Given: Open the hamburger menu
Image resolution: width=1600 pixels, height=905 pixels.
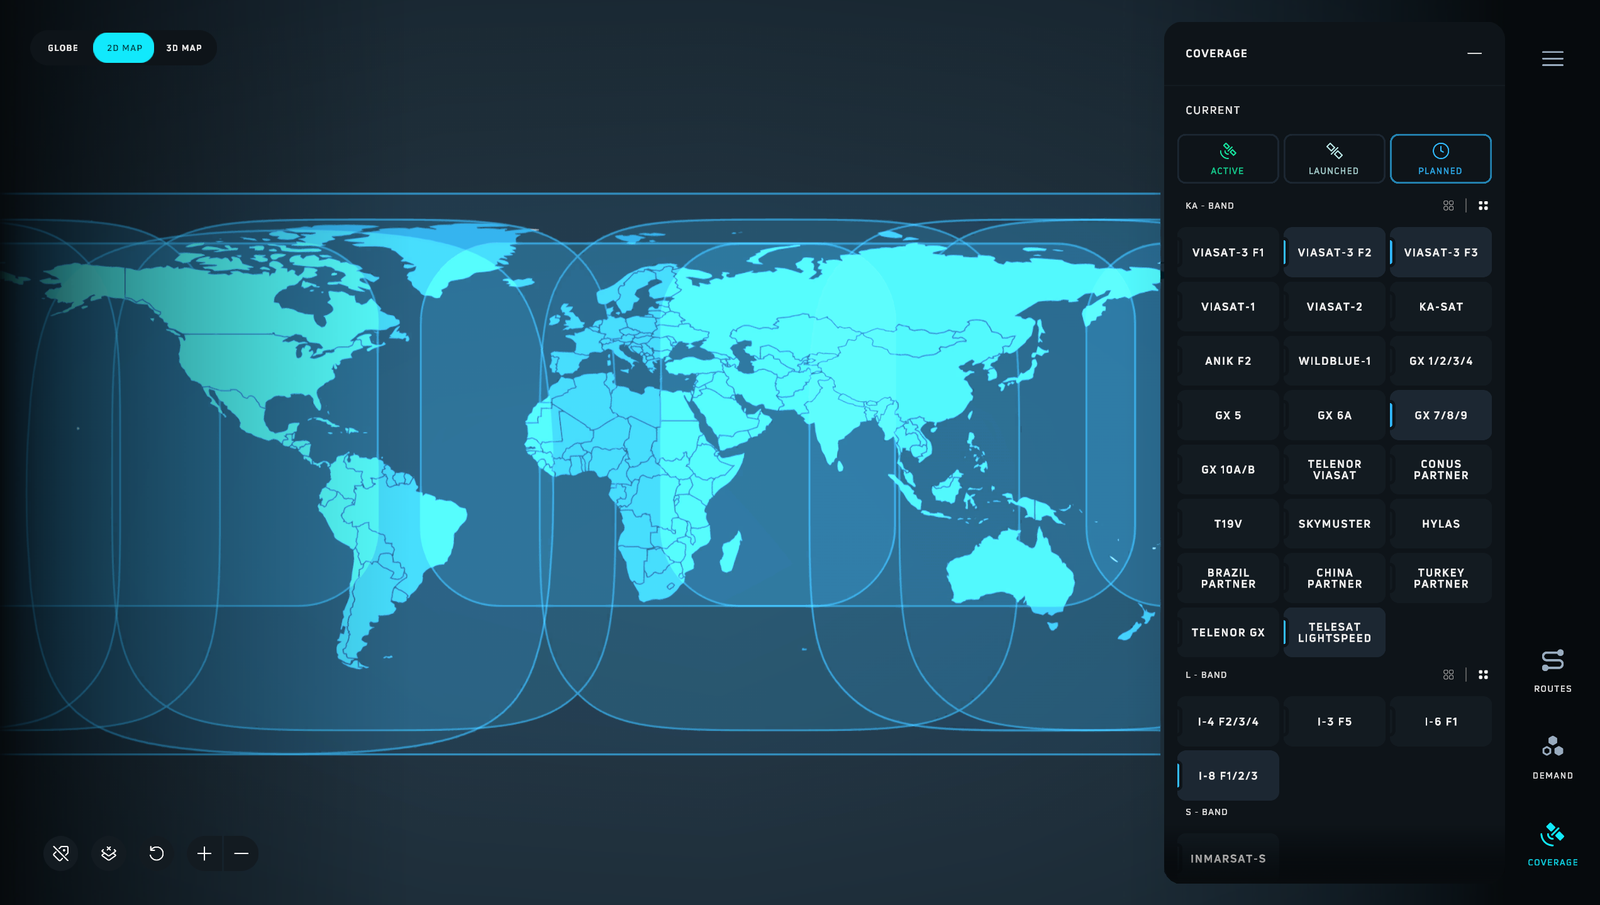Looking at the screenshot, I should pyautogui.click(x=1552, y=59).
